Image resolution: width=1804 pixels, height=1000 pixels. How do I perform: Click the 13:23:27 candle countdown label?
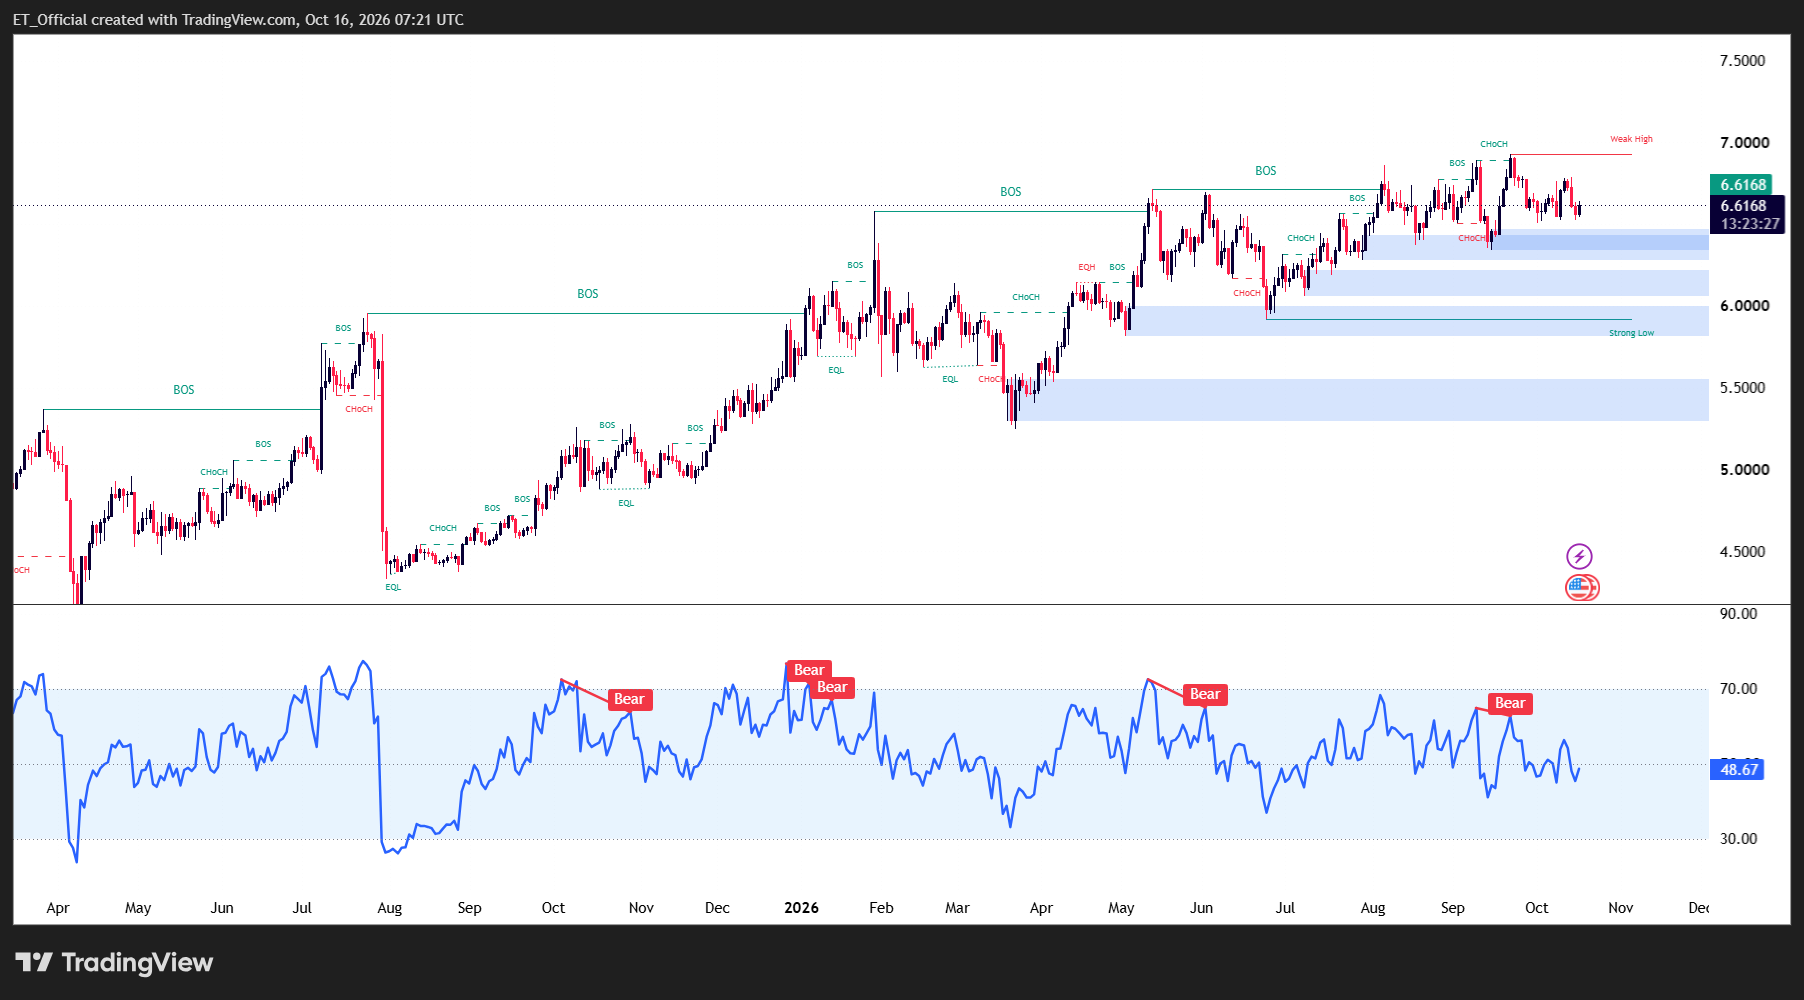pos(1750,224)
